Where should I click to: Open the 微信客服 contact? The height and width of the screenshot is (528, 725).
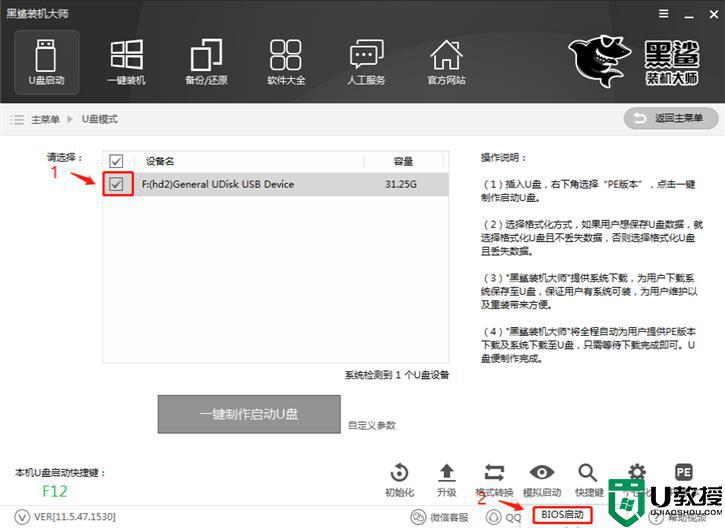(x=440, y=517)
